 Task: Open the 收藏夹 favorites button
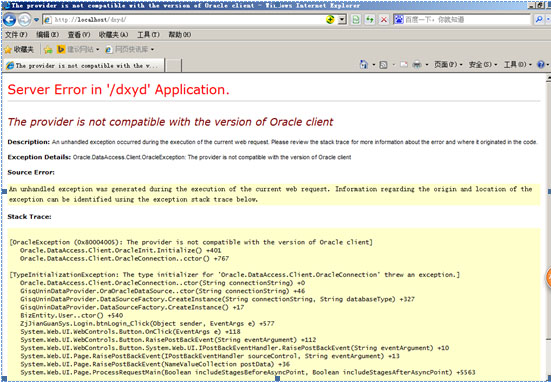coord(19,50)
